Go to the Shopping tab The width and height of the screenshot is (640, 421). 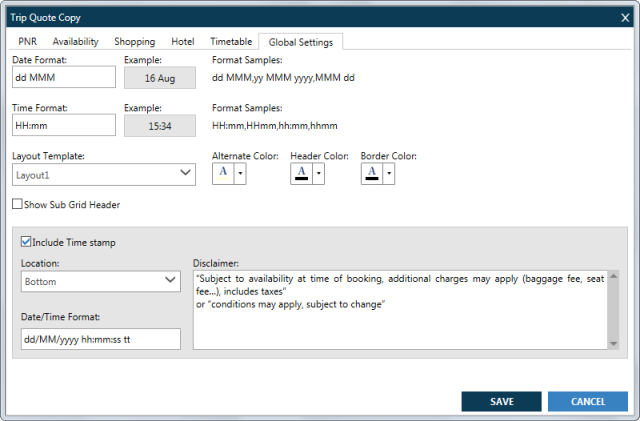134,42
